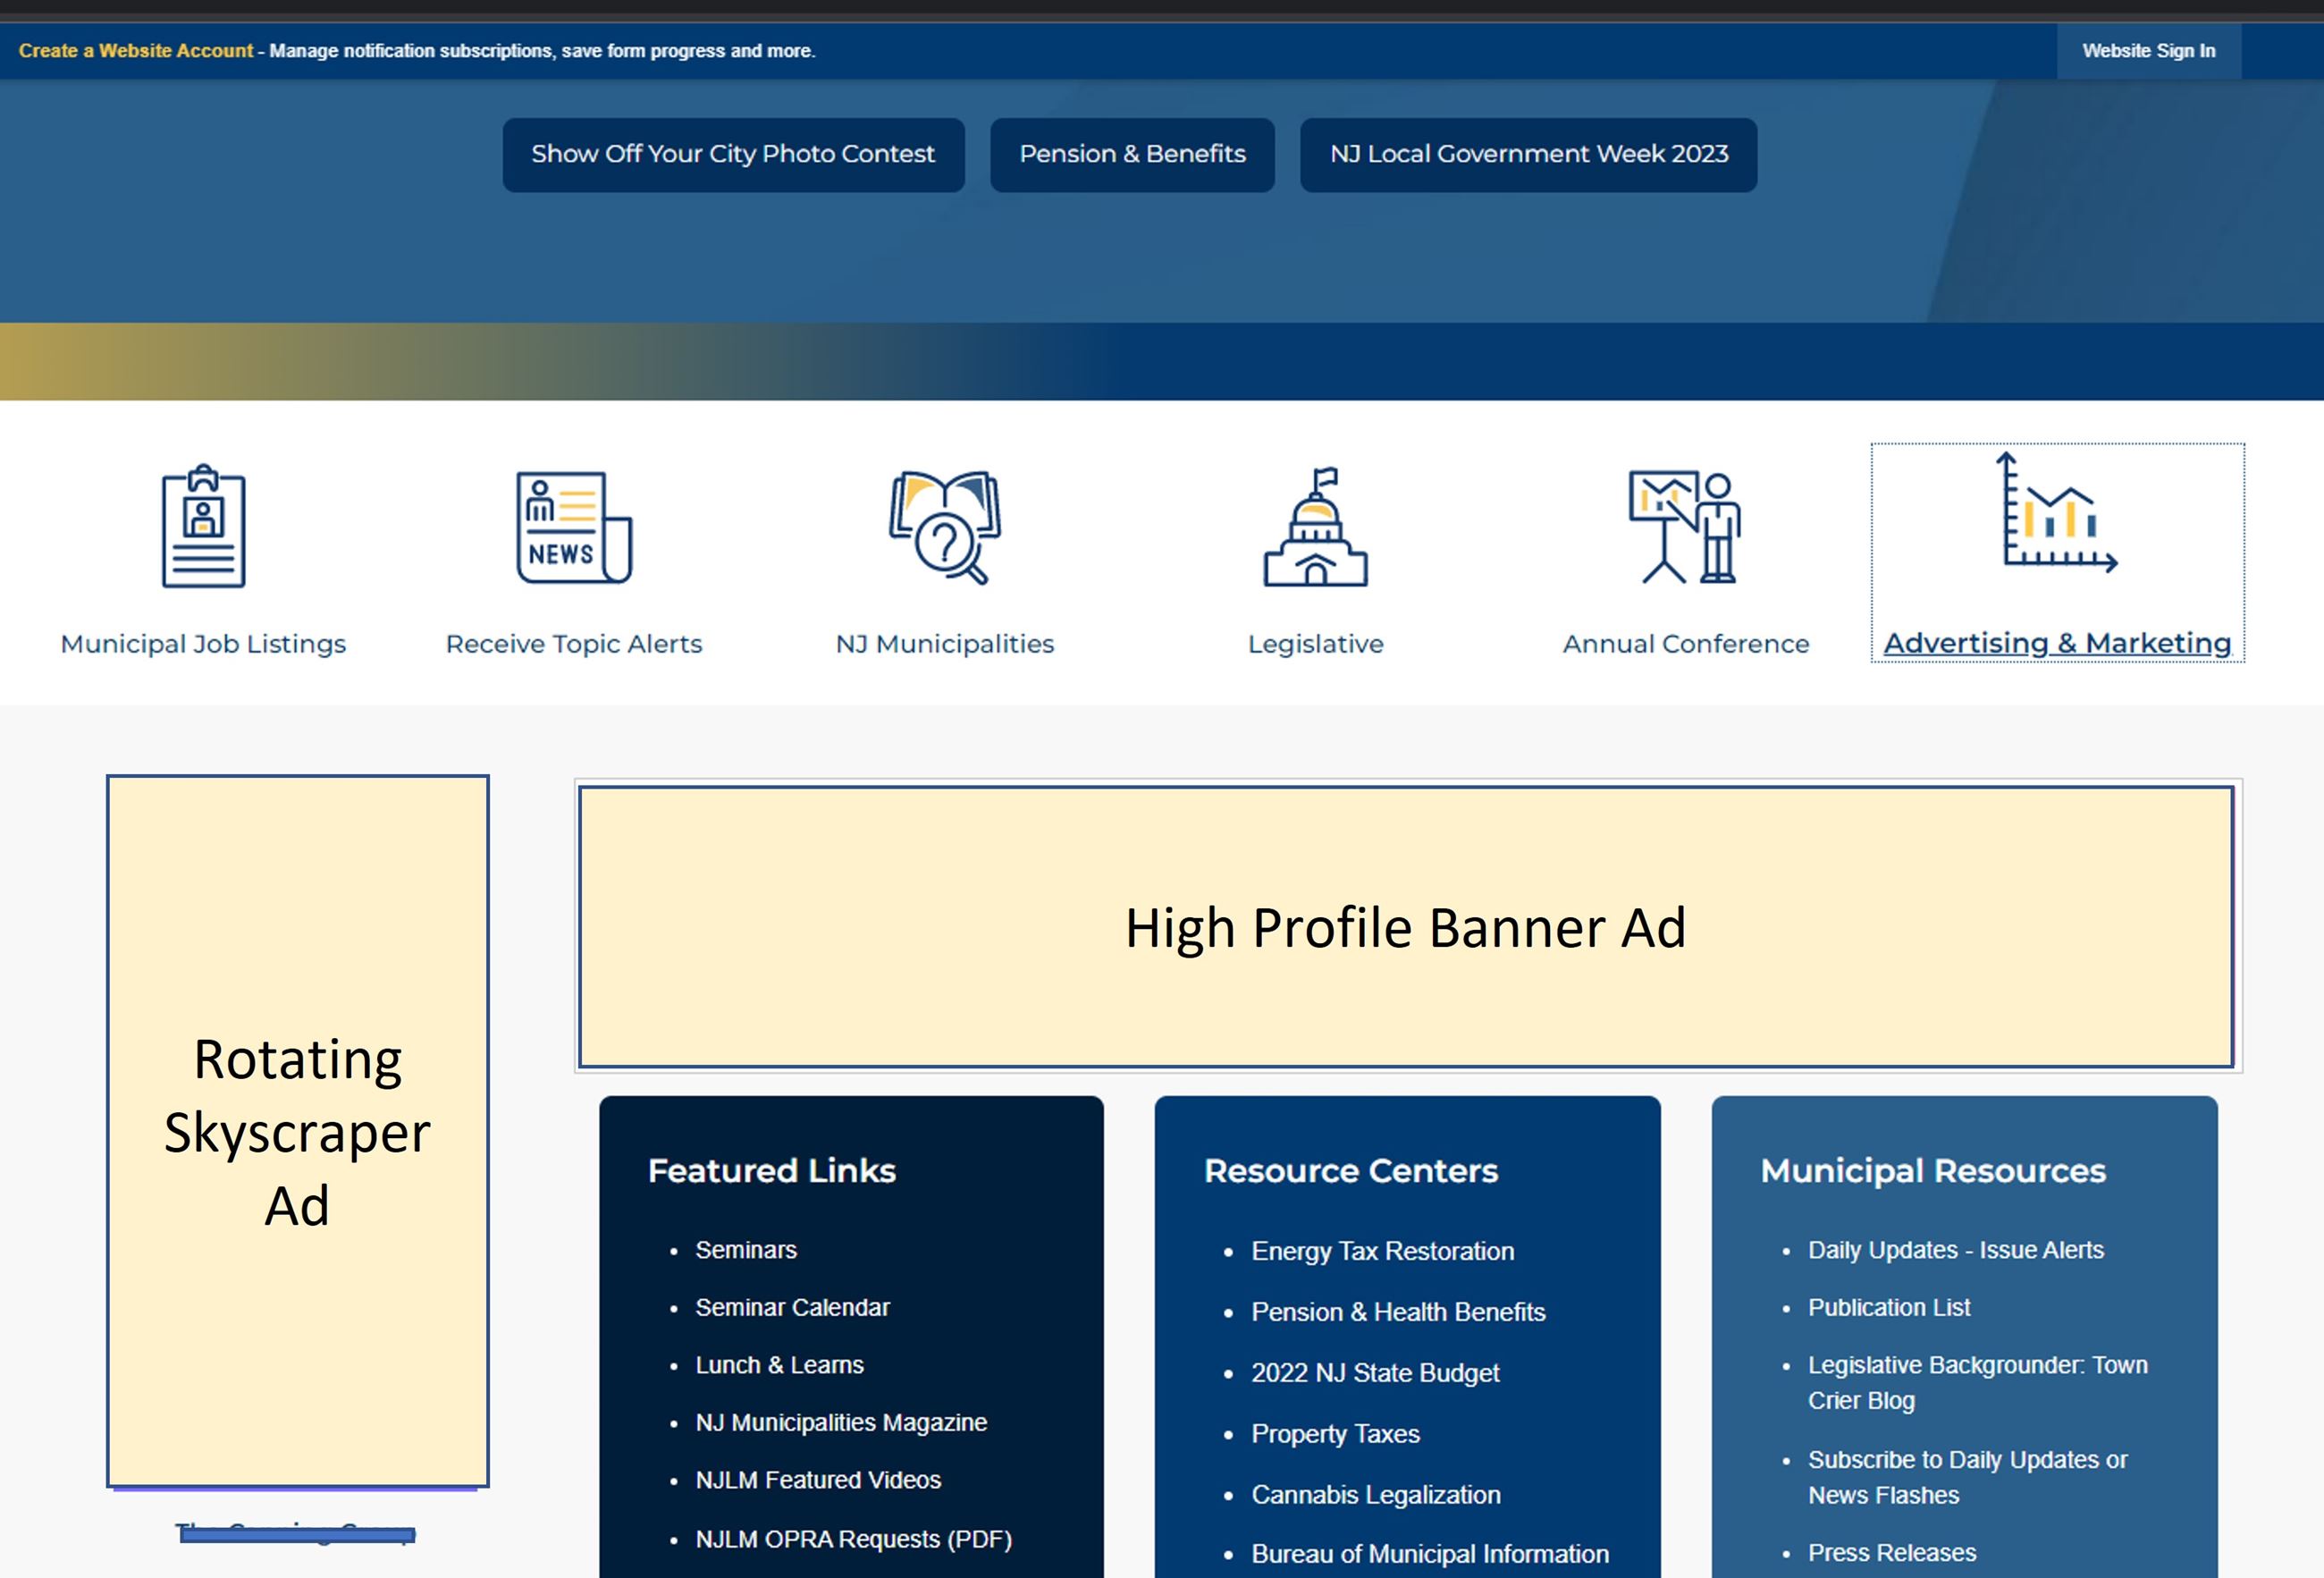The width and height of the screenshot is (2324, 1578).
Task: Follow the Create a Website Account link
Action: click(x=136, y=51)
